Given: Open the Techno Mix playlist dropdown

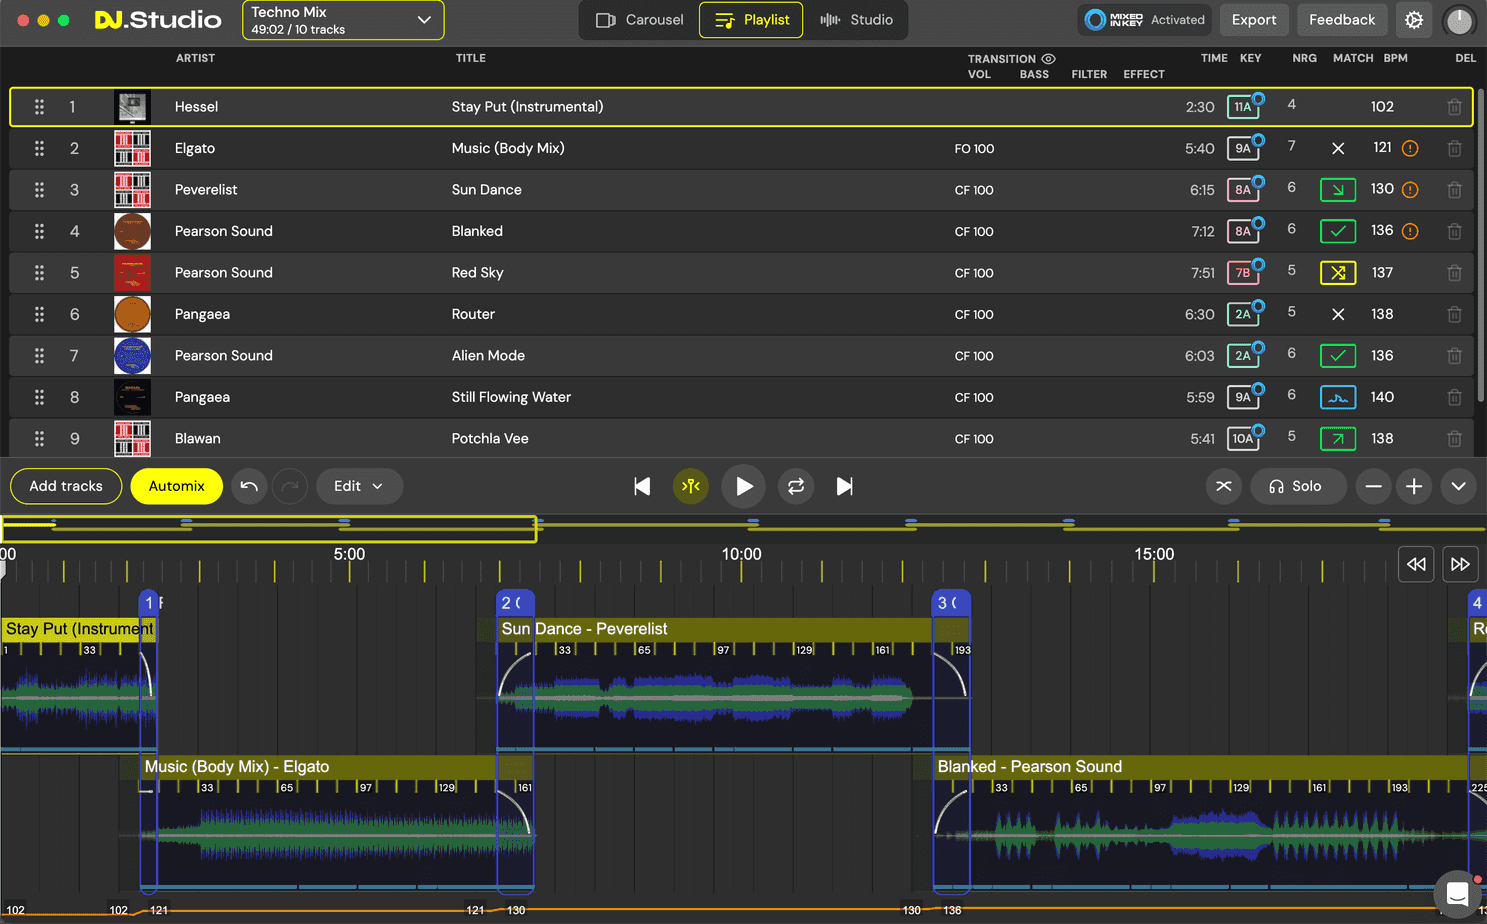Looking at the screenshot, I should 342,19.
